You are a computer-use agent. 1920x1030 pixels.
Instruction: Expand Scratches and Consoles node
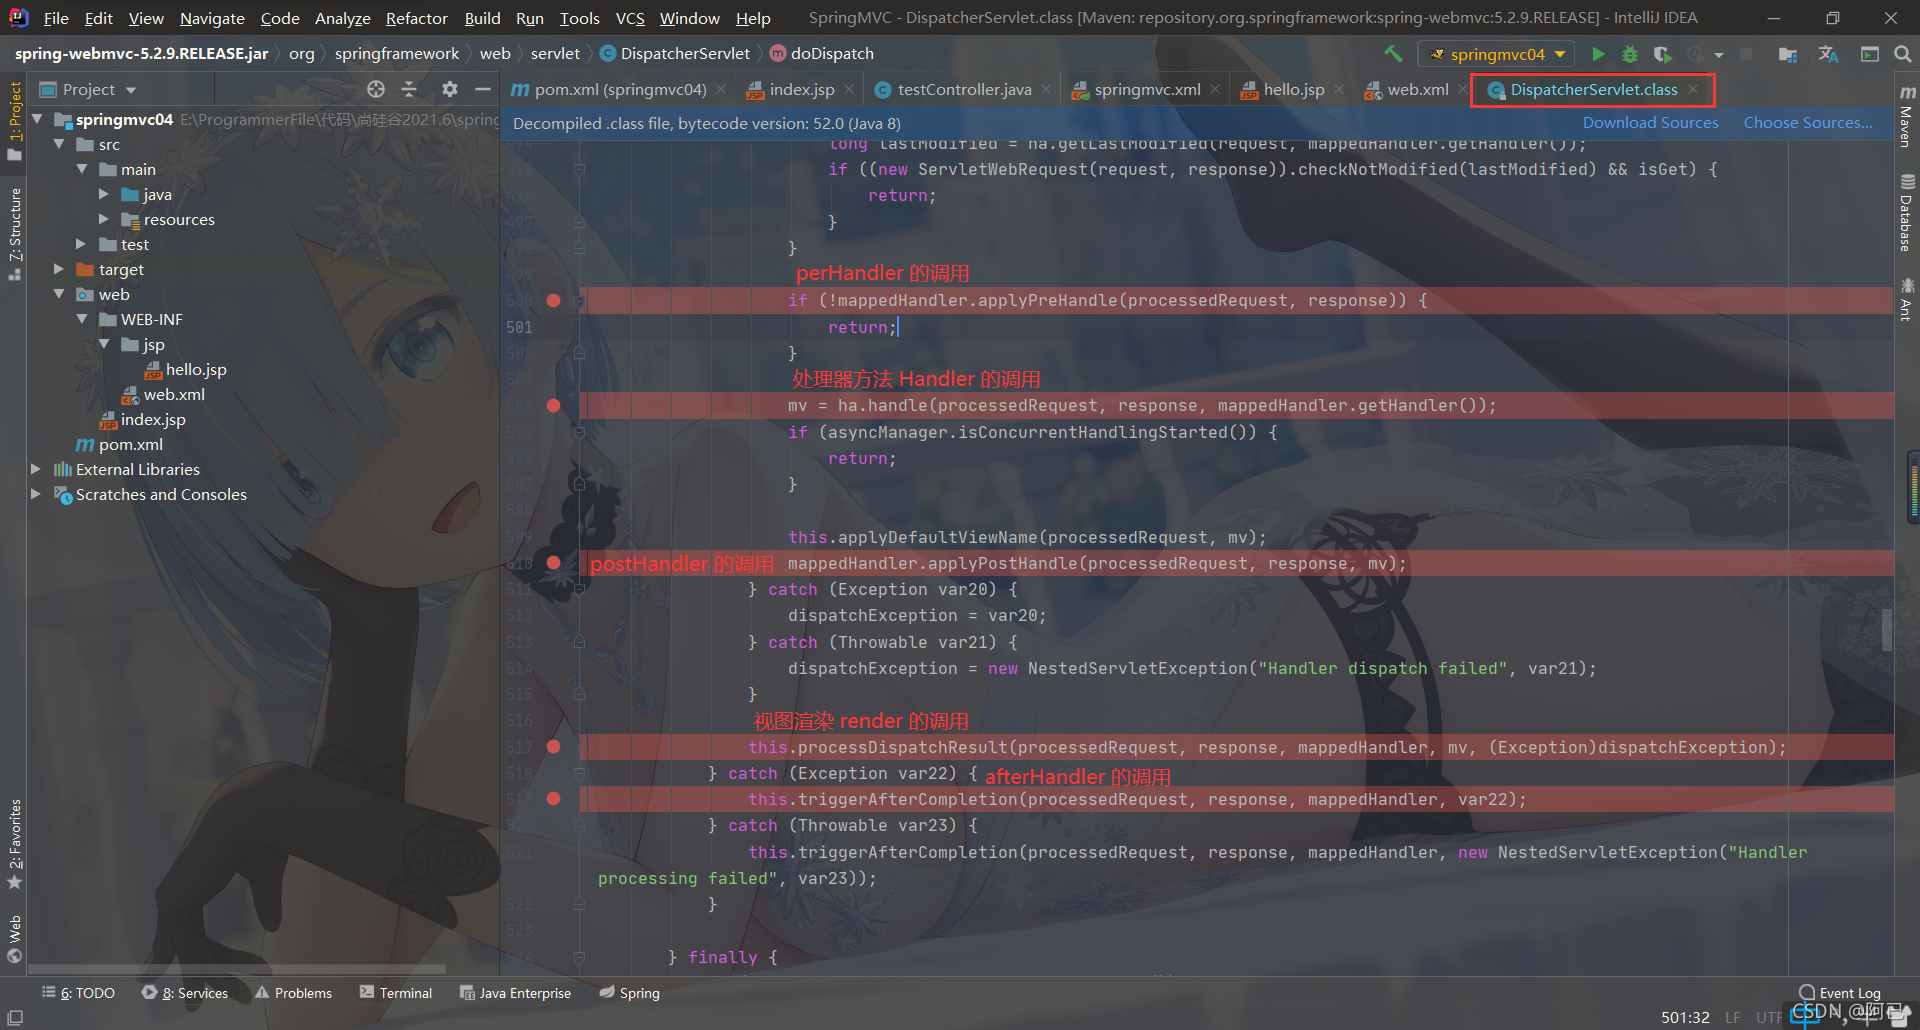(38, 494)
